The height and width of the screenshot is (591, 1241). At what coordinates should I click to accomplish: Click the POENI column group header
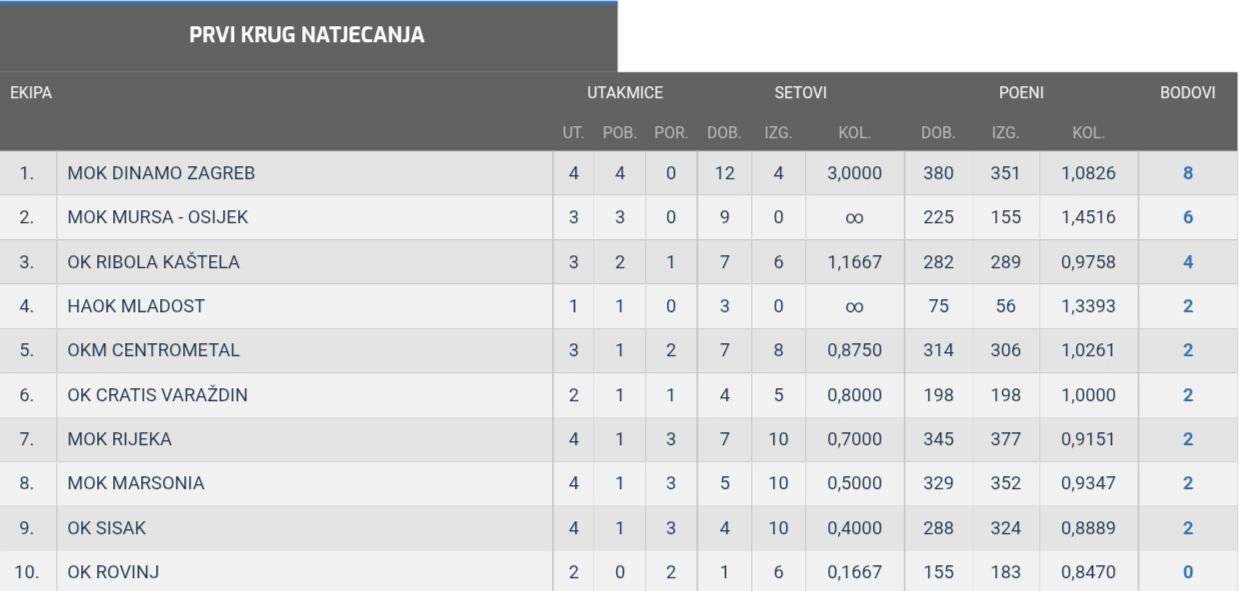pyautogui.click(x=1021, y=93)
